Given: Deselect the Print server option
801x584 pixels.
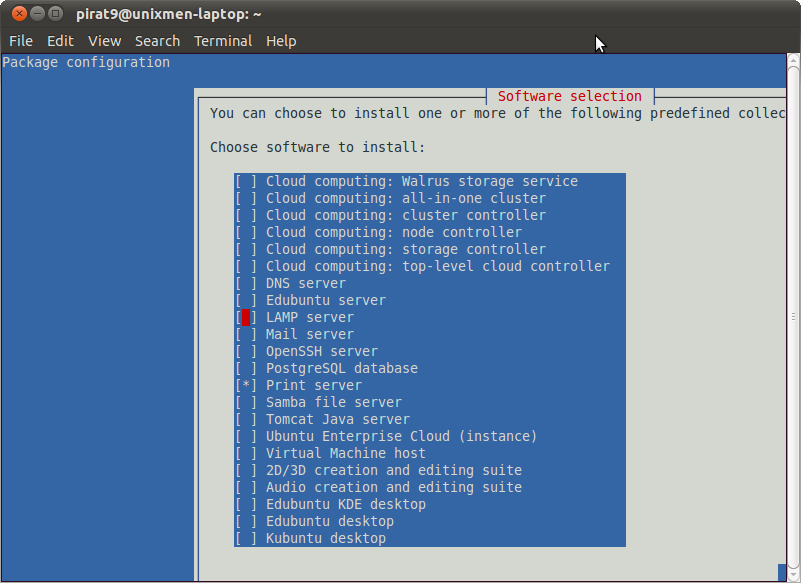Looking at the screenshot, I should (246, 385).
